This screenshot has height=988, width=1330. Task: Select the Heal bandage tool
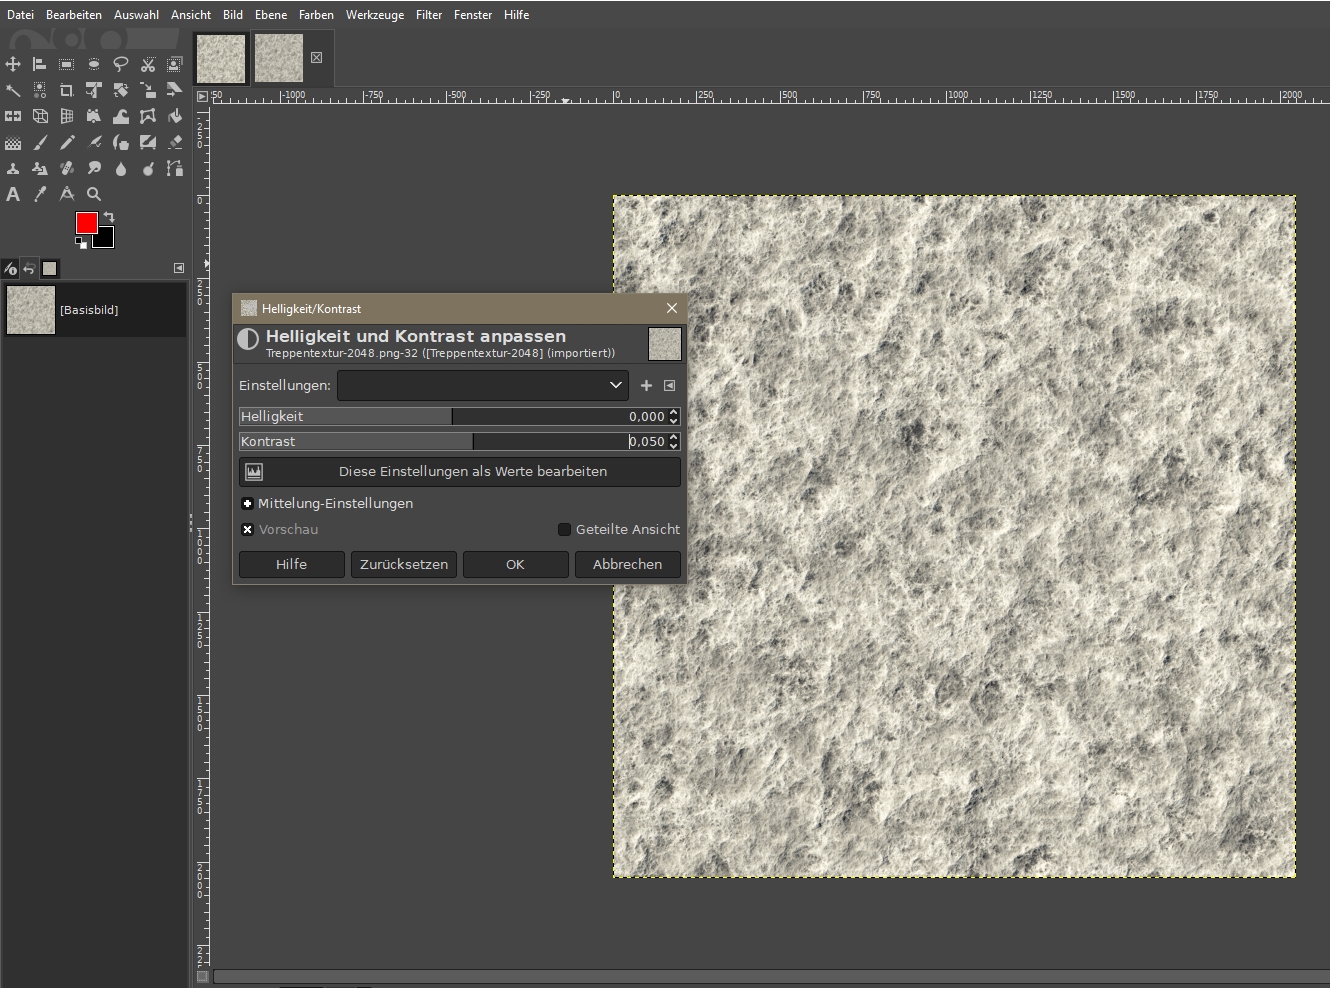(x=67, y=169)
